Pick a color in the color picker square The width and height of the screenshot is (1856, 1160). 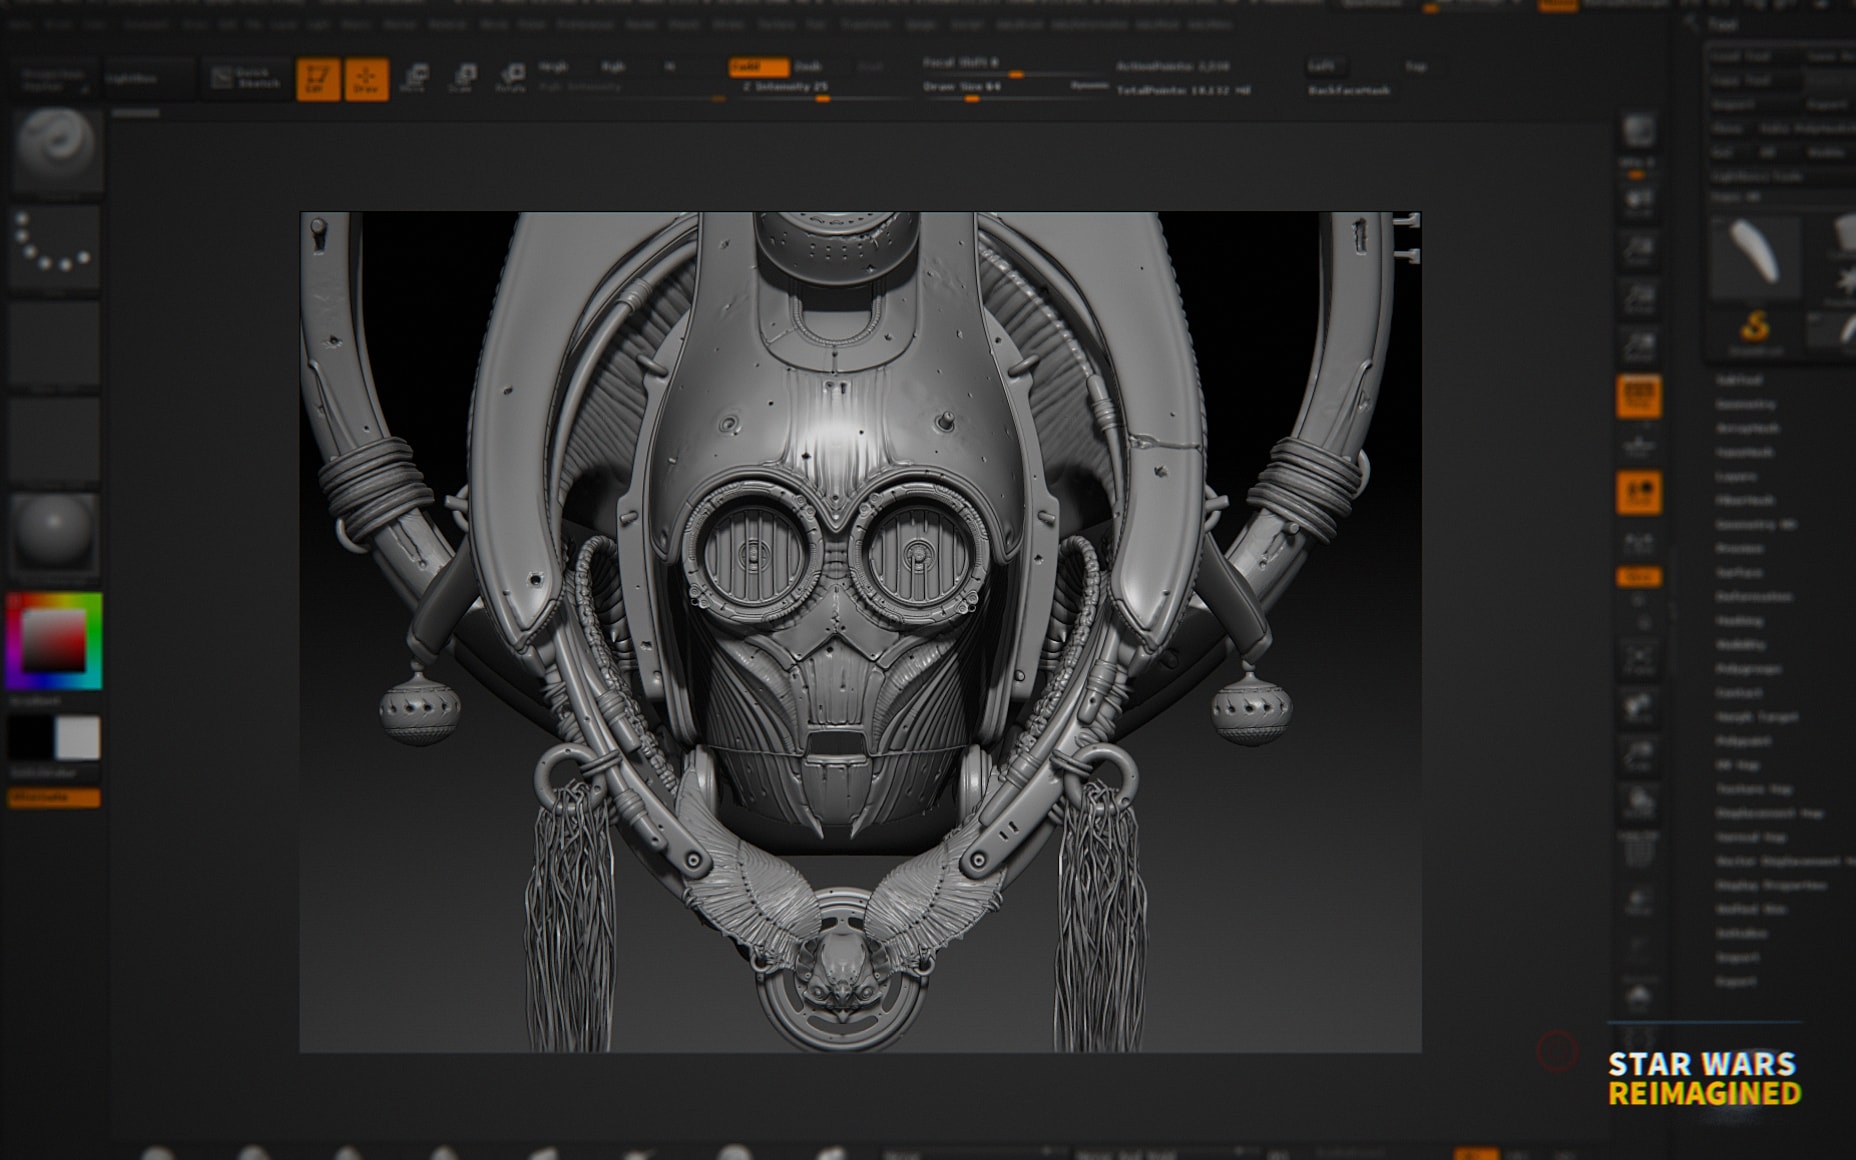[54, 640]
